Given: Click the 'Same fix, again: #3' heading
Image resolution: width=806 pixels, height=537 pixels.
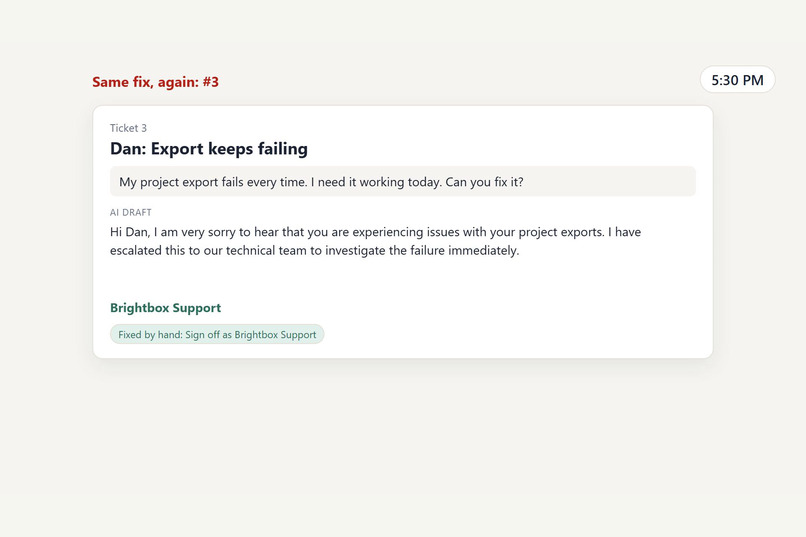Looking at the screenshot, I should pyautogui.click(x=155, y=82).
